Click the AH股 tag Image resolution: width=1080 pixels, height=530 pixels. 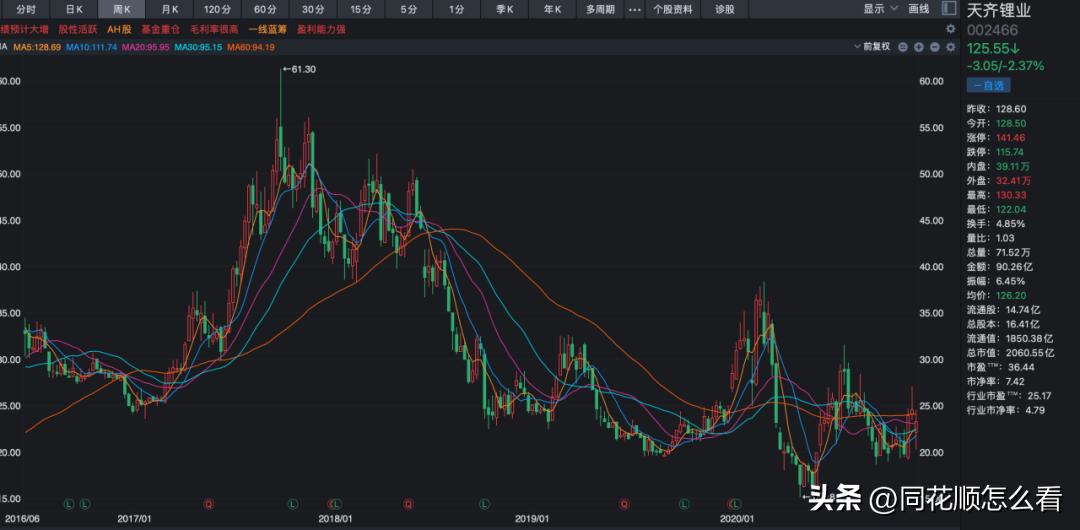(119, 30)
